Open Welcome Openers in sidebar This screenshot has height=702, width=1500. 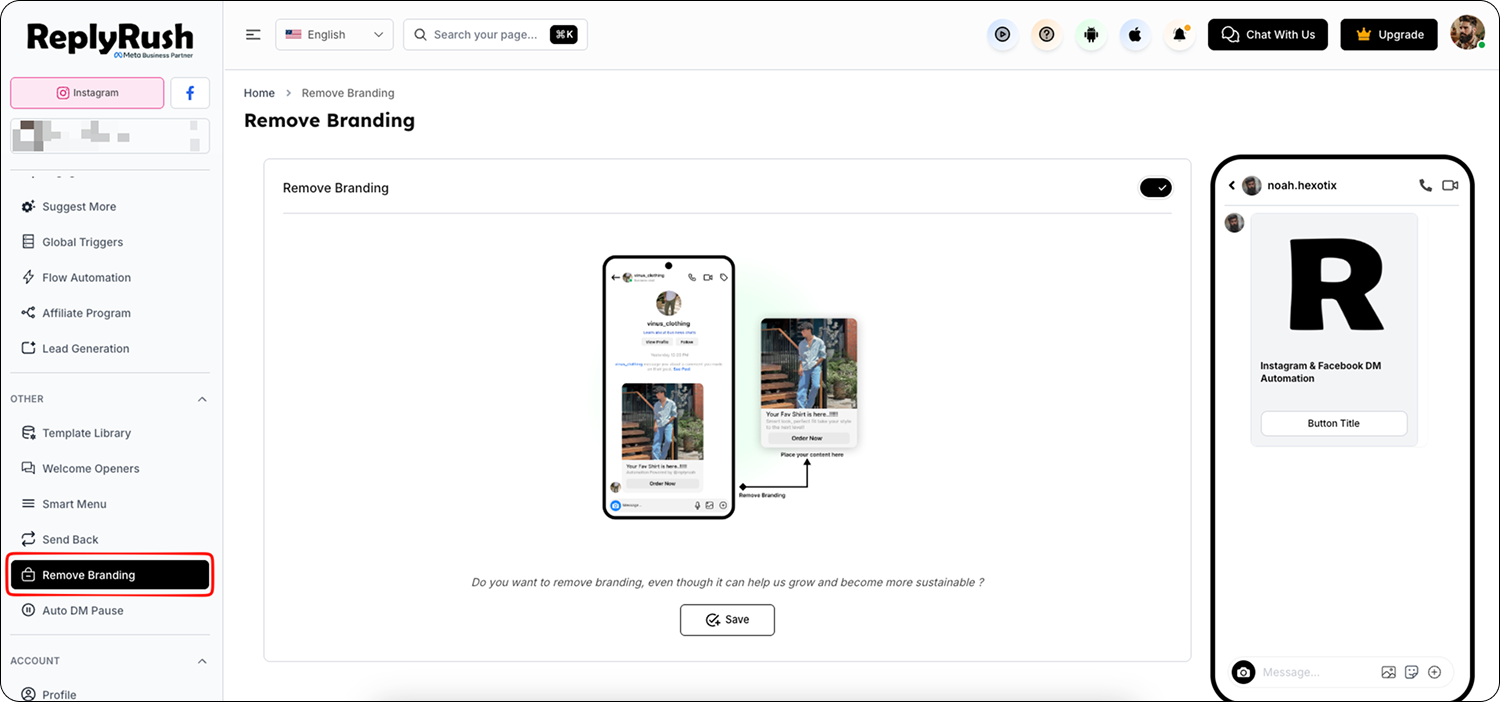pyautogui.click(x=110, y=469)
